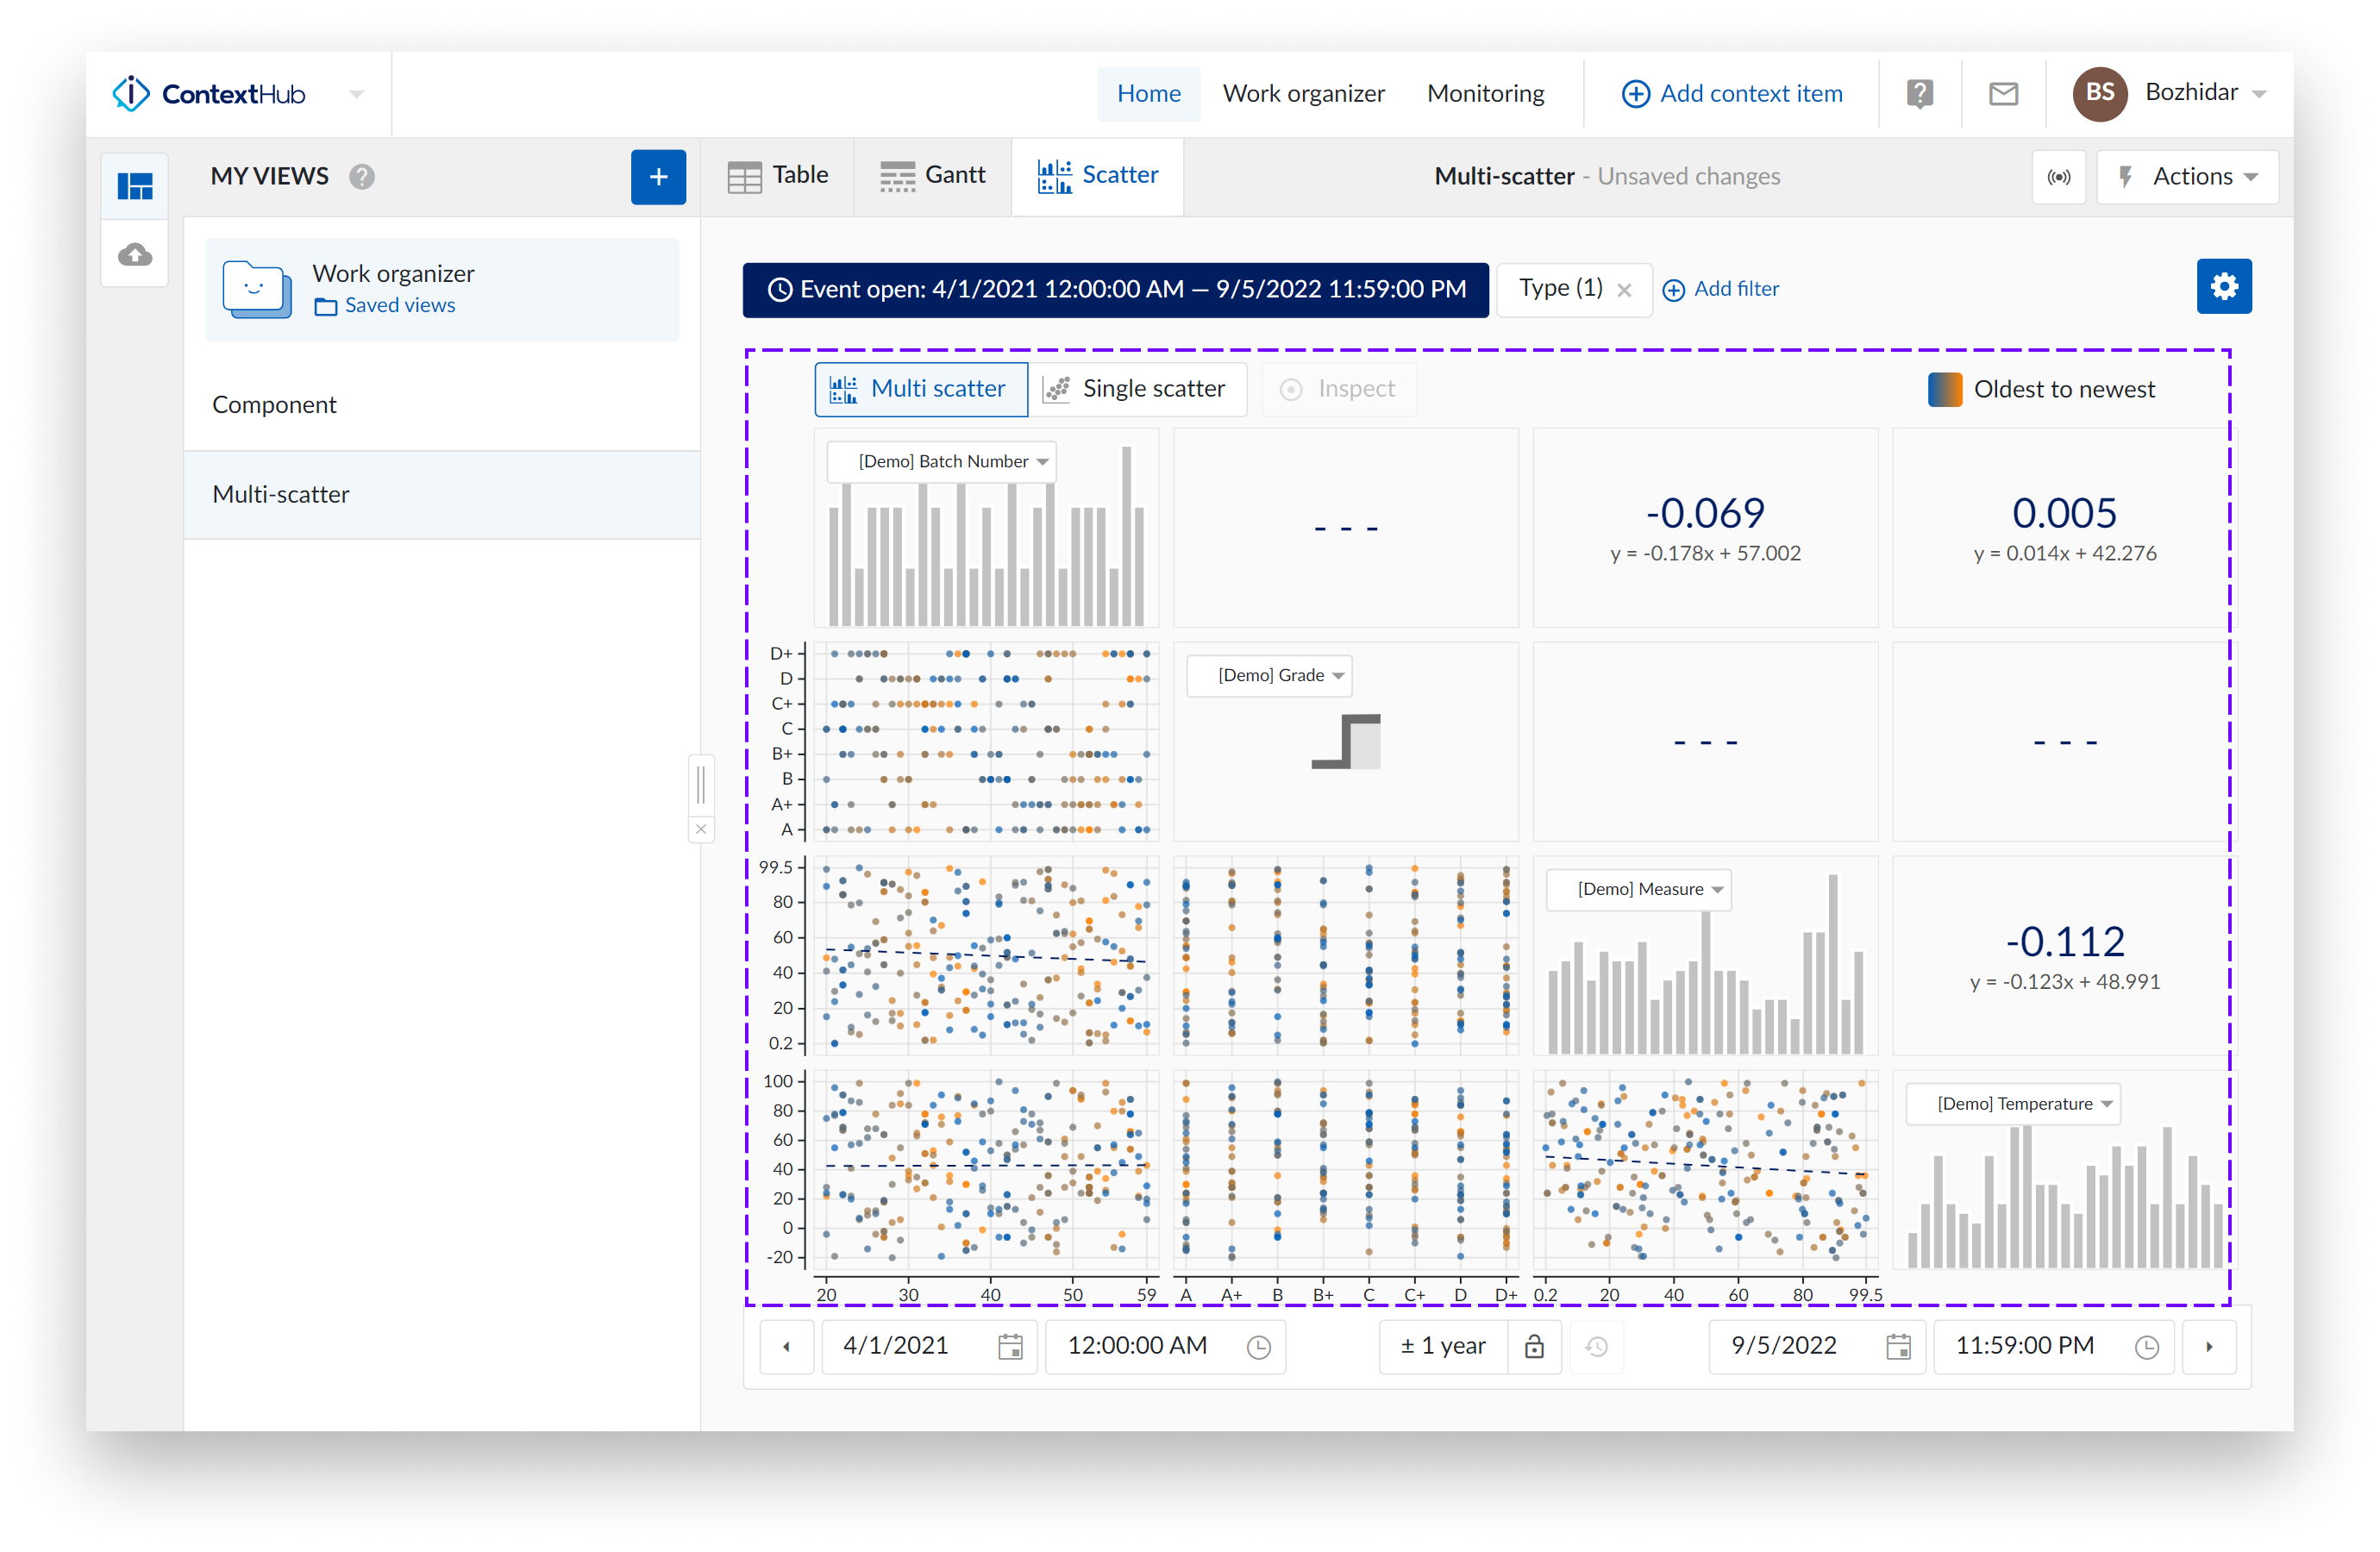Viewport: 2380px width, 1552px height.
Task: Click the live broadcast icon next to Actions
Action: (2060, 177)
